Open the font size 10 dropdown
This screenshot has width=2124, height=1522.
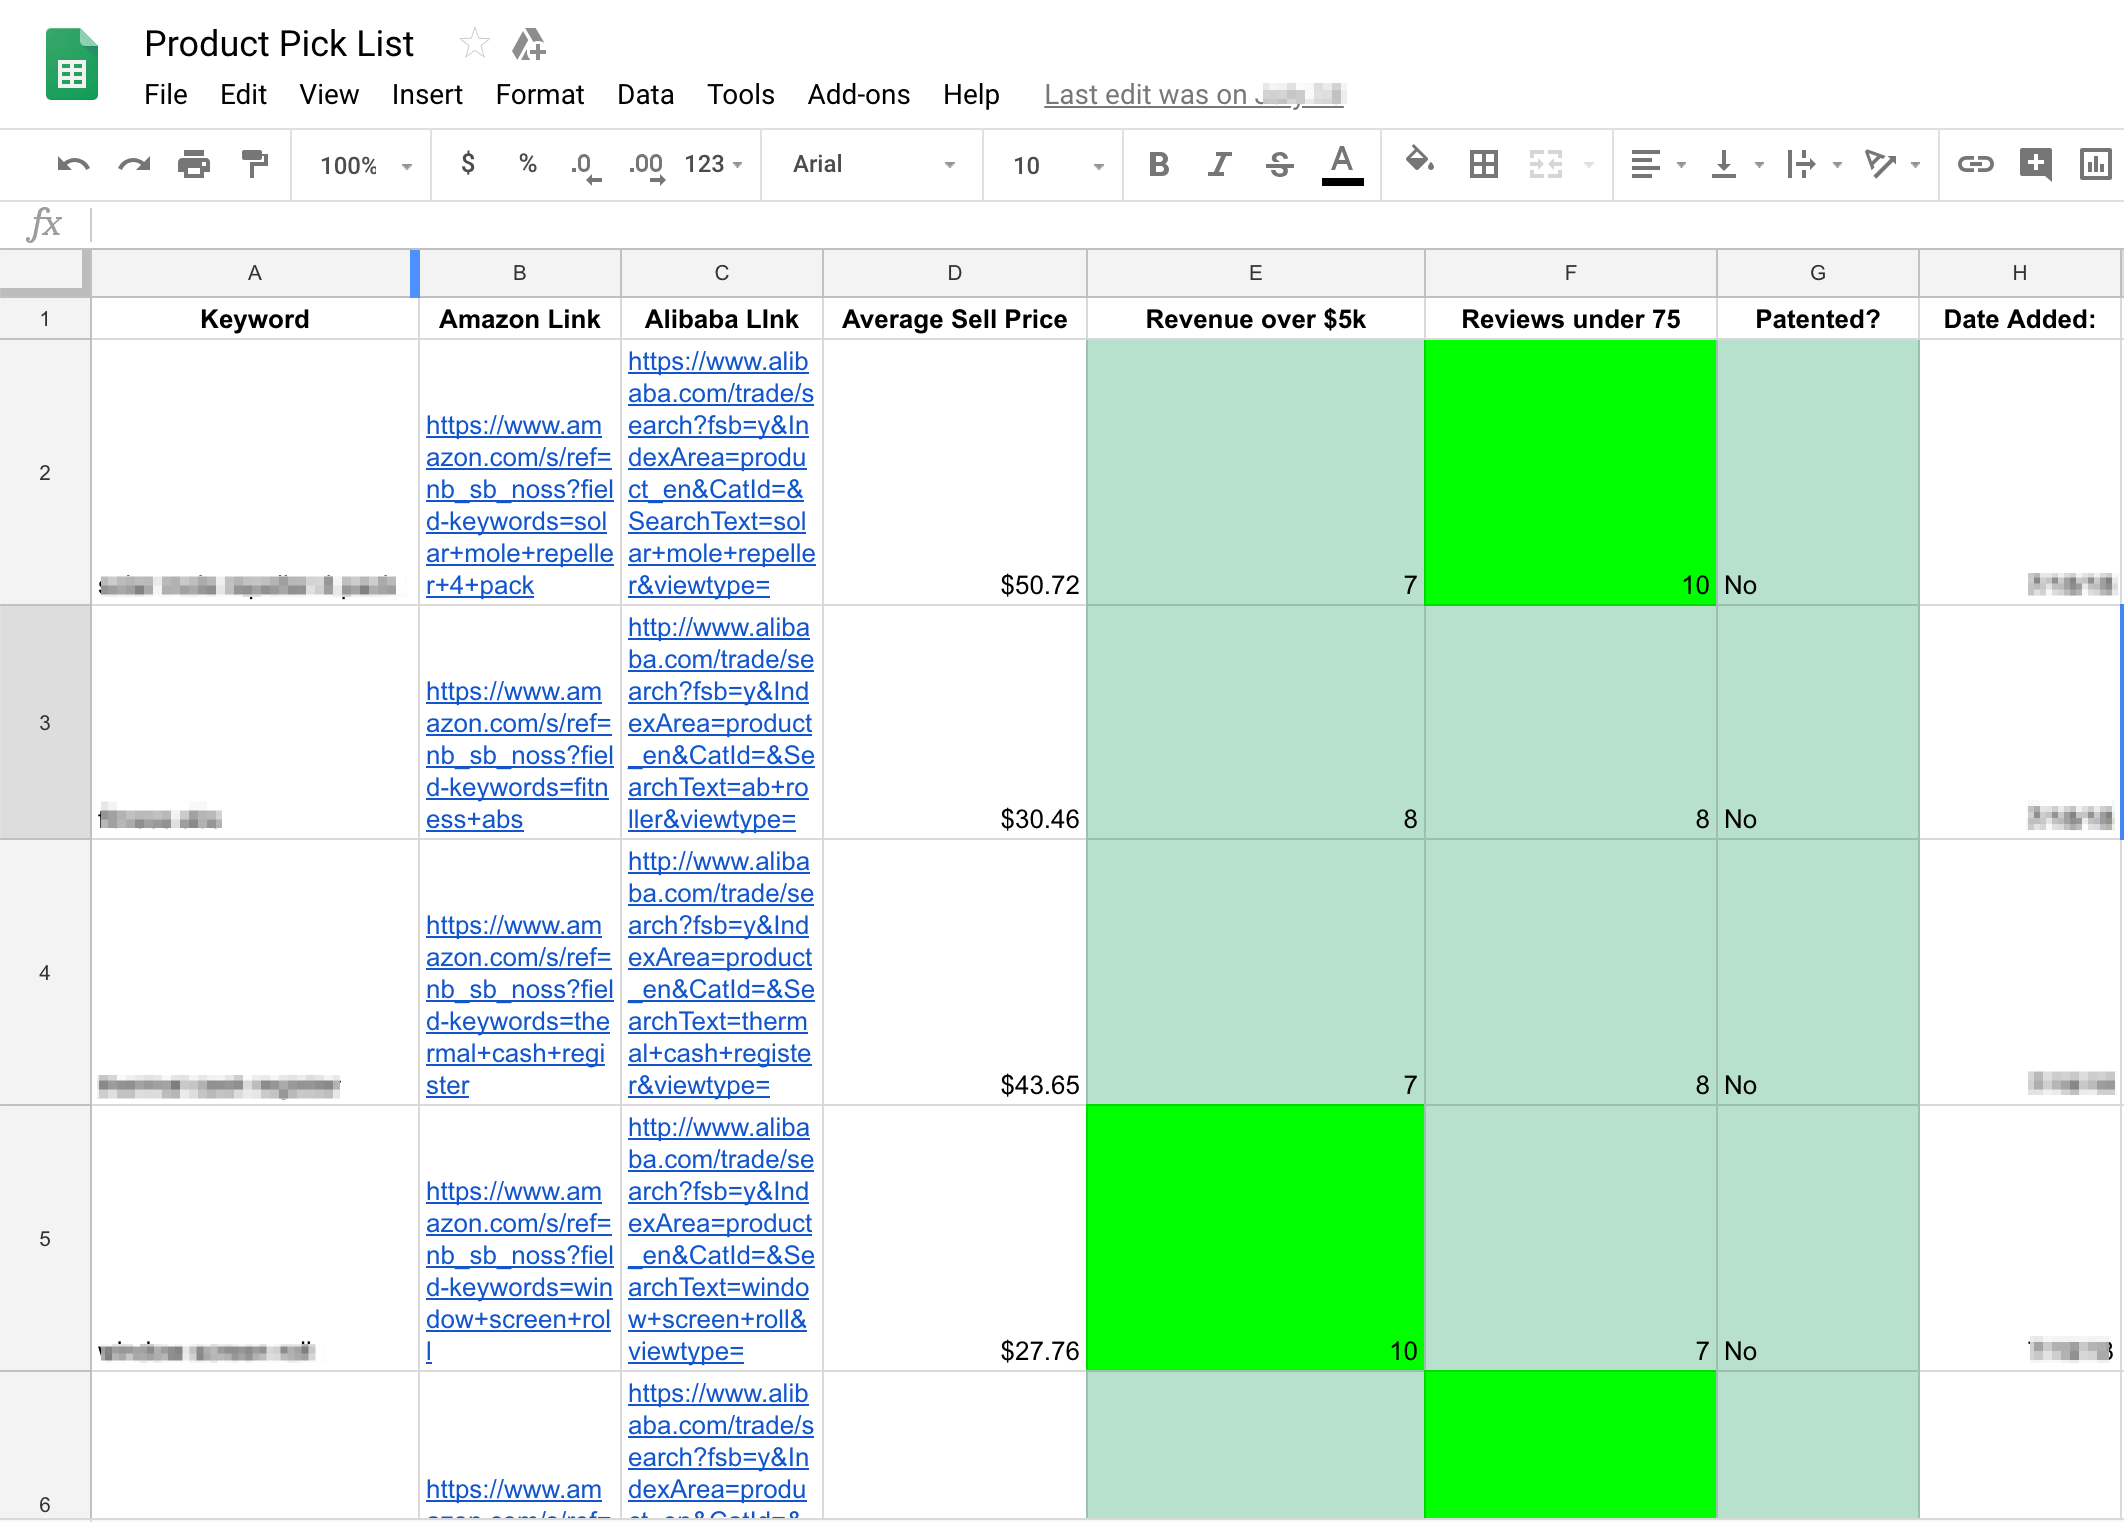[x=1057, y=165]
